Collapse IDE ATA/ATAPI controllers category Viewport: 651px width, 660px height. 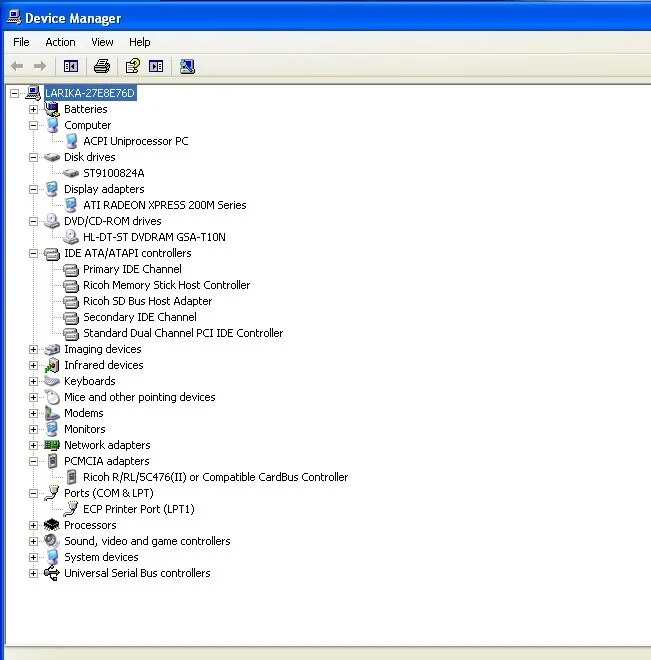tap(33, 253)
